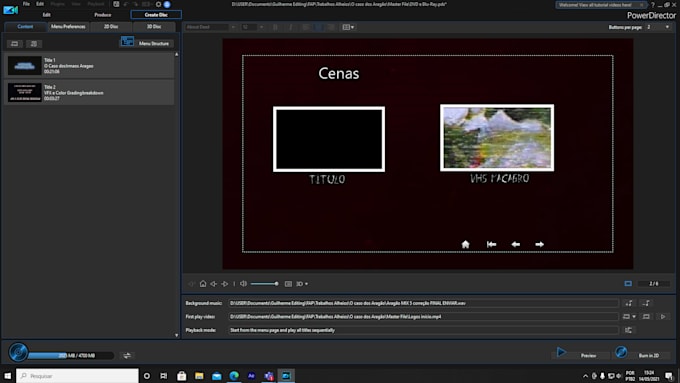Open the 3D mode dropdown under preview
The height and width of the screenshot is (383, 680).
pyautogui.click(x=302, y=284)
